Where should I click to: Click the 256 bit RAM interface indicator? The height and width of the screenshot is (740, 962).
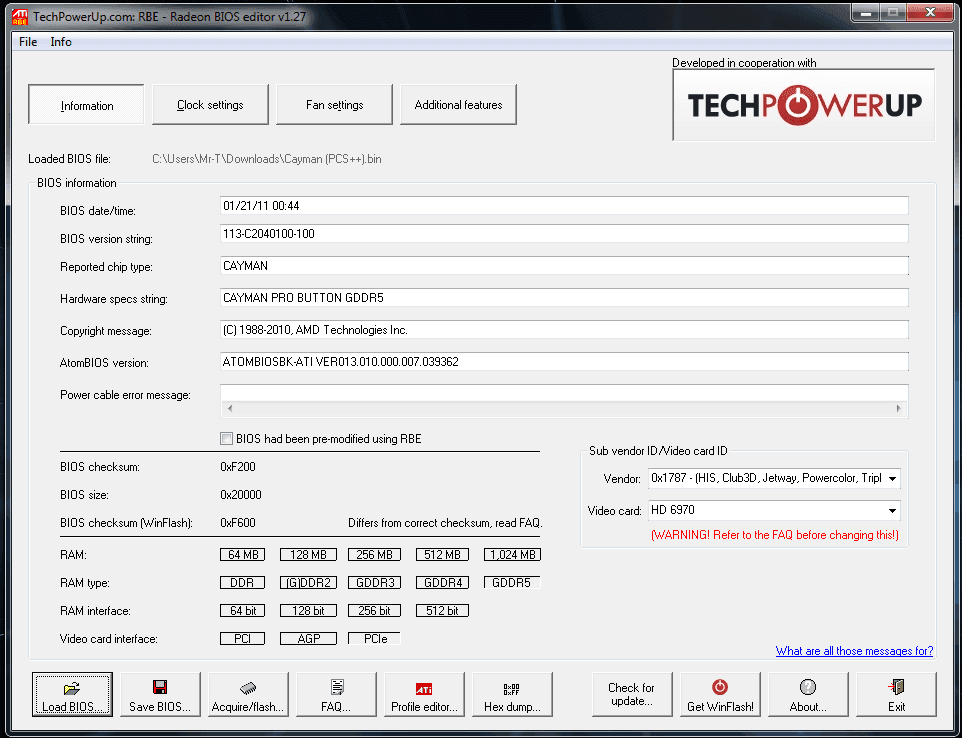pos(374,611)
